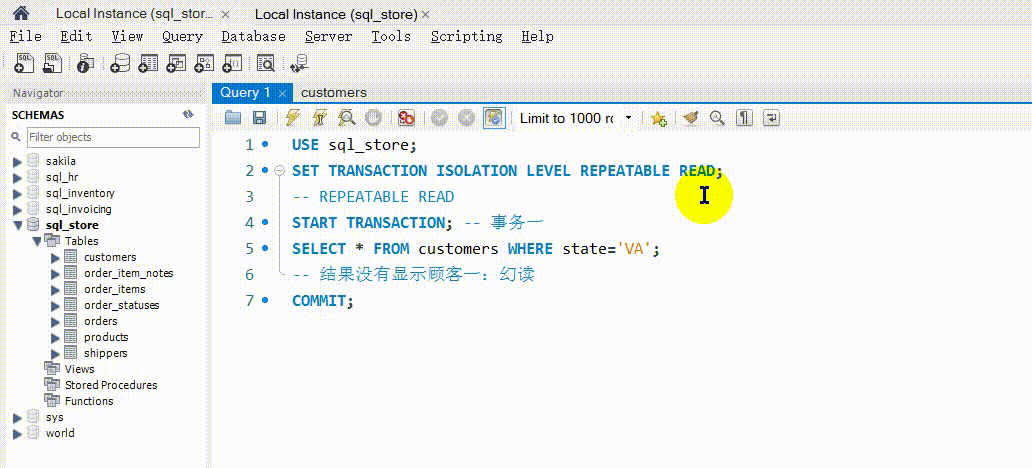This screenshot has width=1032, height=468.
Task: Run Explain plan magnifier-lightning icon
Action: coord(346,118)
